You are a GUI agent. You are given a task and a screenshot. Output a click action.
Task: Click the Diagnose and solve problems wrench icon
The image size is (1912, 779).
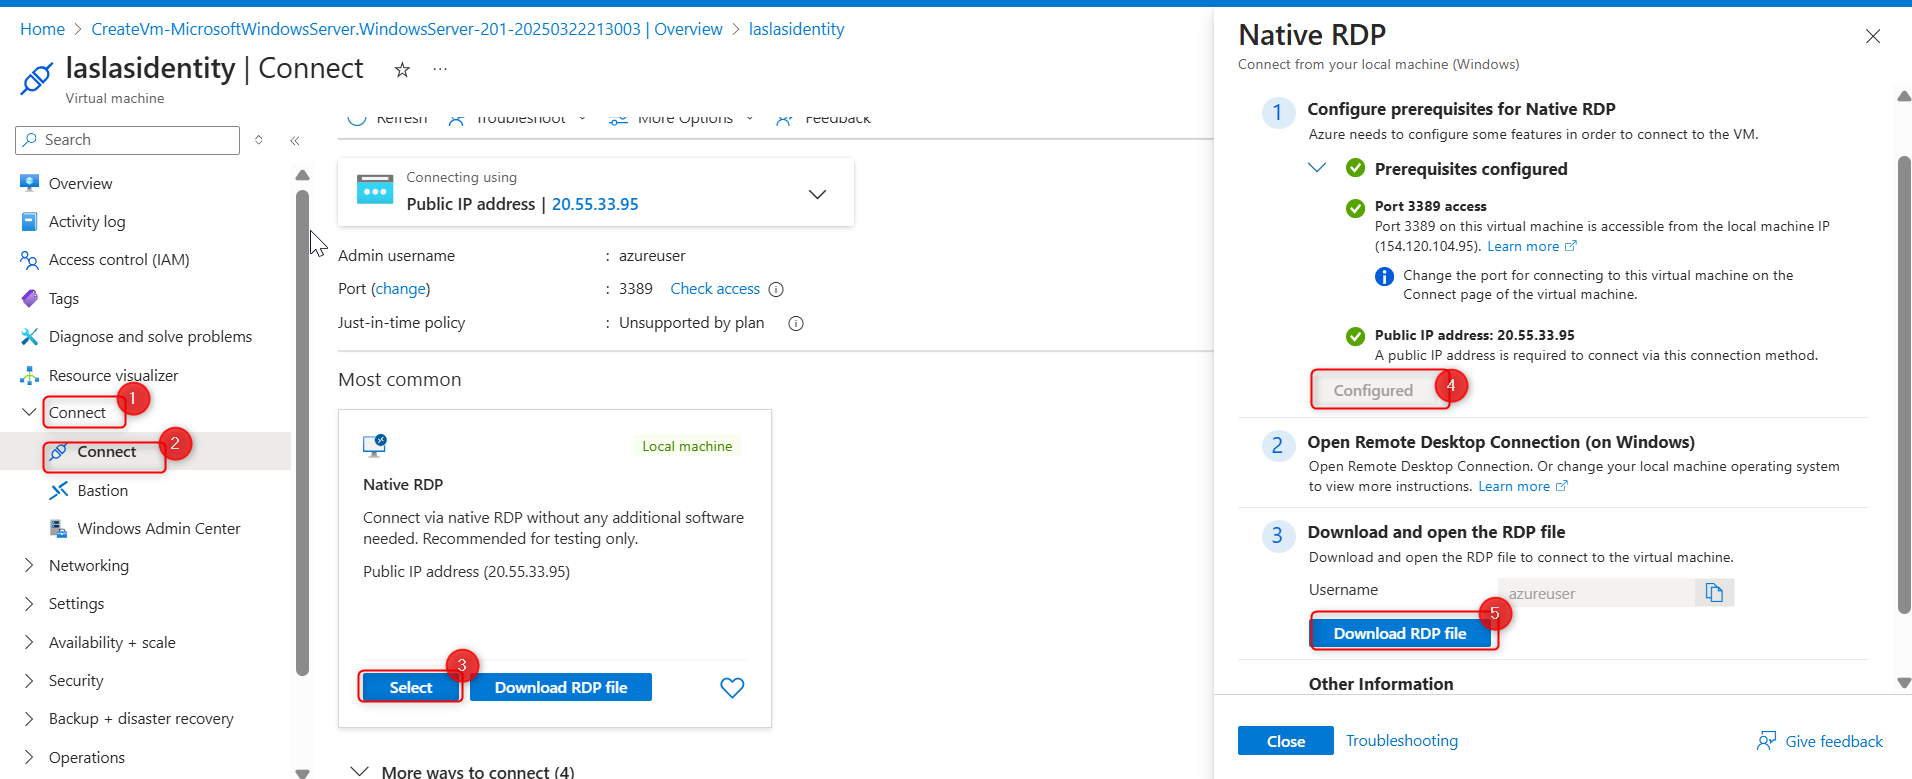click(x=29, y=337)
